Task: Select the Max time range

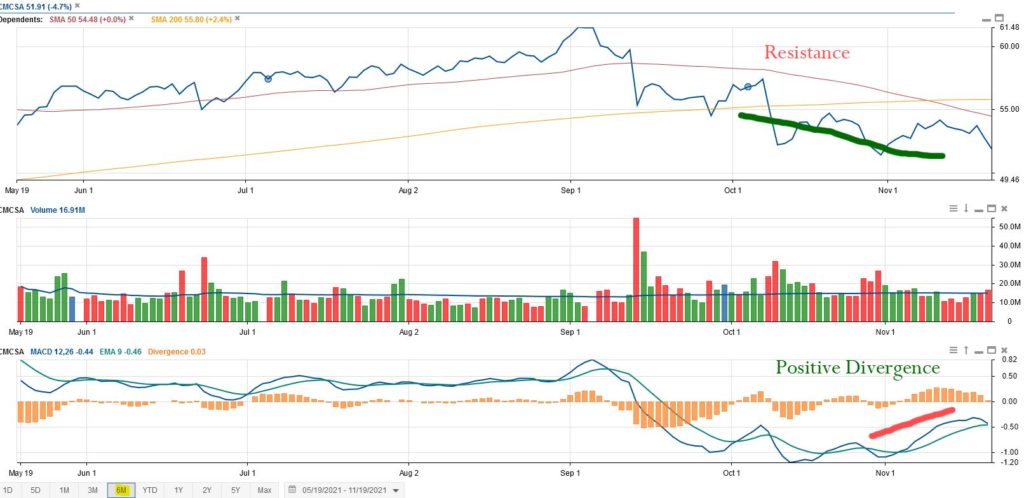Action: click(264, 490)
